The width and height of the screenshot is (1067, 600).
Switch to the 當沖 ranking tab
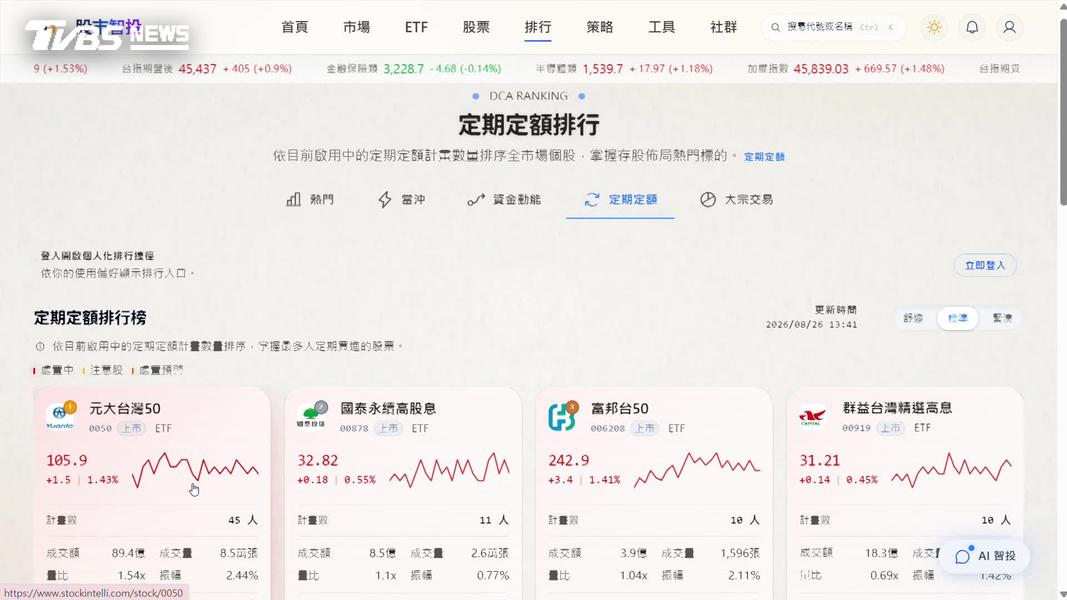tap(401, 199)
